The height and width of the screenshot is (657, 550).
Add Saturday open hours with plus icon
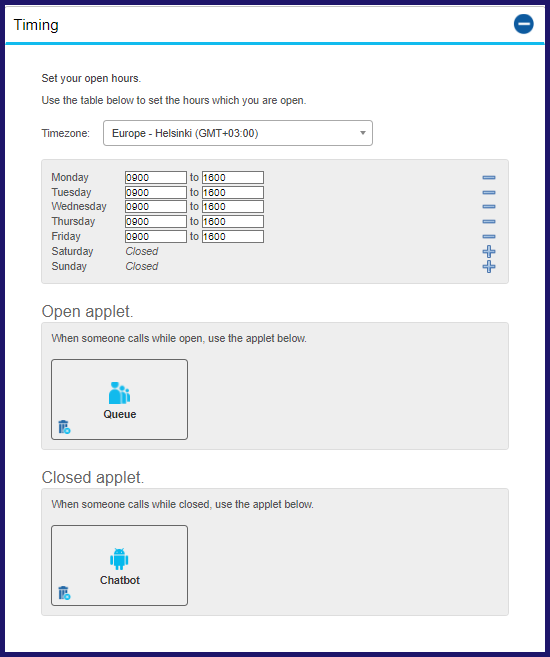tap(489, 251)
